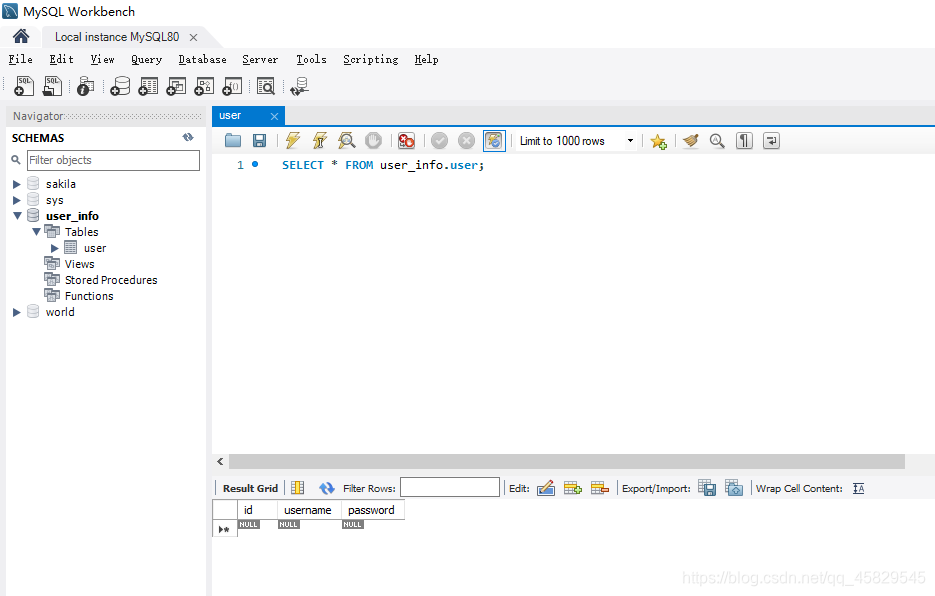This screenshot has height=596, width=935.
Task: Refresh the result grid data
Action: tap(327, 488)
